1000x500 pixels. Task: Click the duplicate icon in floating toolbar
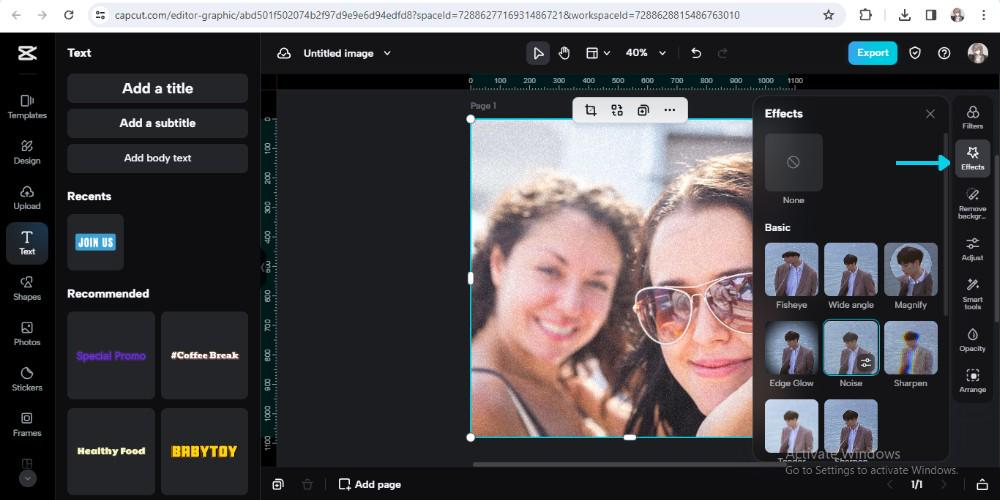coord(643,110)
